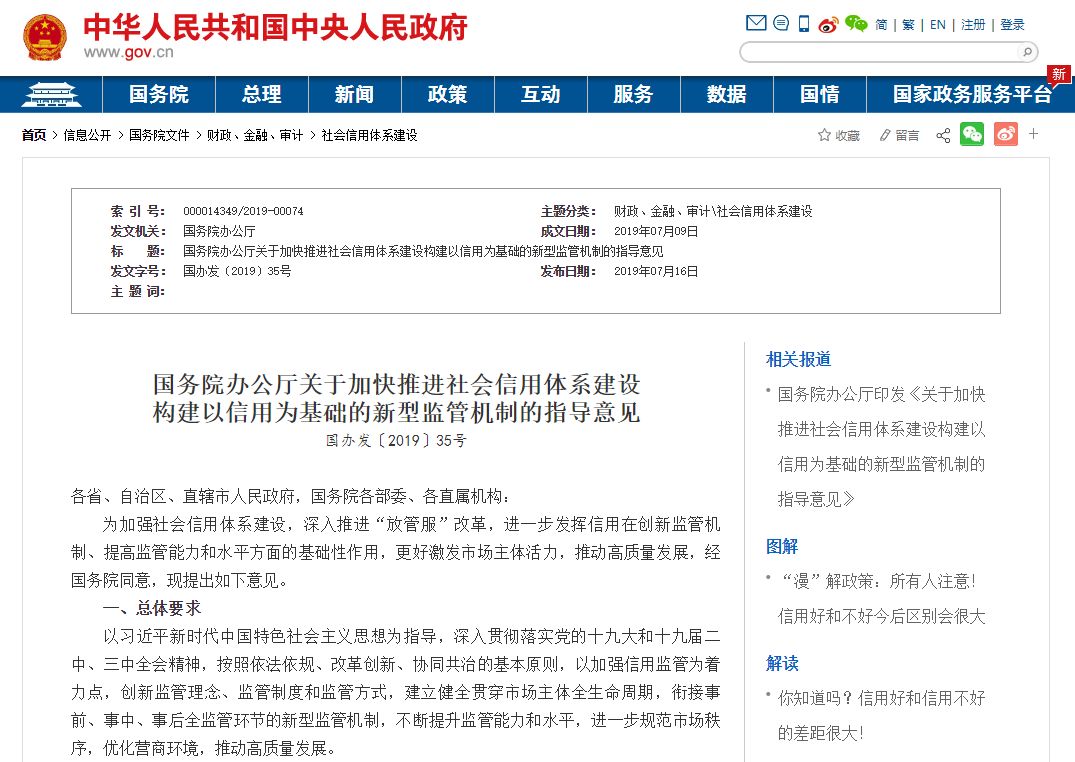The width and height of the screenshot is (1075, 762).
Task: Open the 总理 menu
Action: (262, 95)
